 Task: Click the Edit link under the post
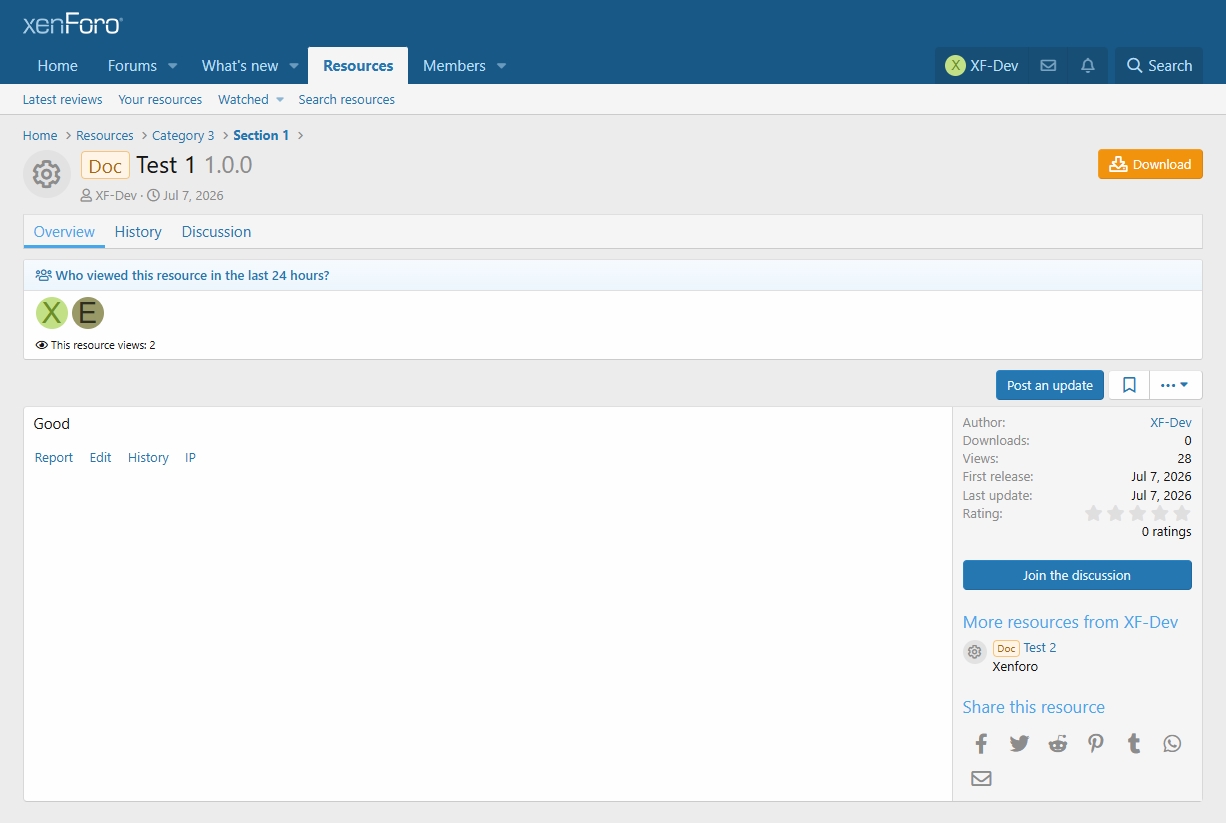[x=100, y=457]
